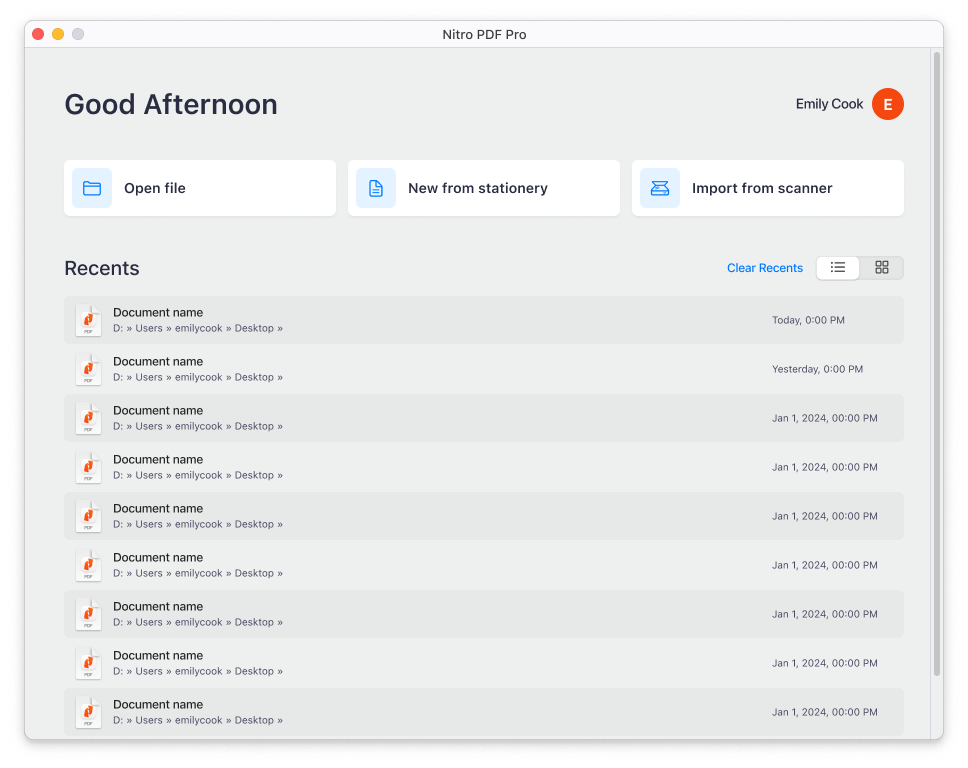Expand the emilycook folder path chevron
The width and height of the screenshot is (968, 768).
[228, 328]
